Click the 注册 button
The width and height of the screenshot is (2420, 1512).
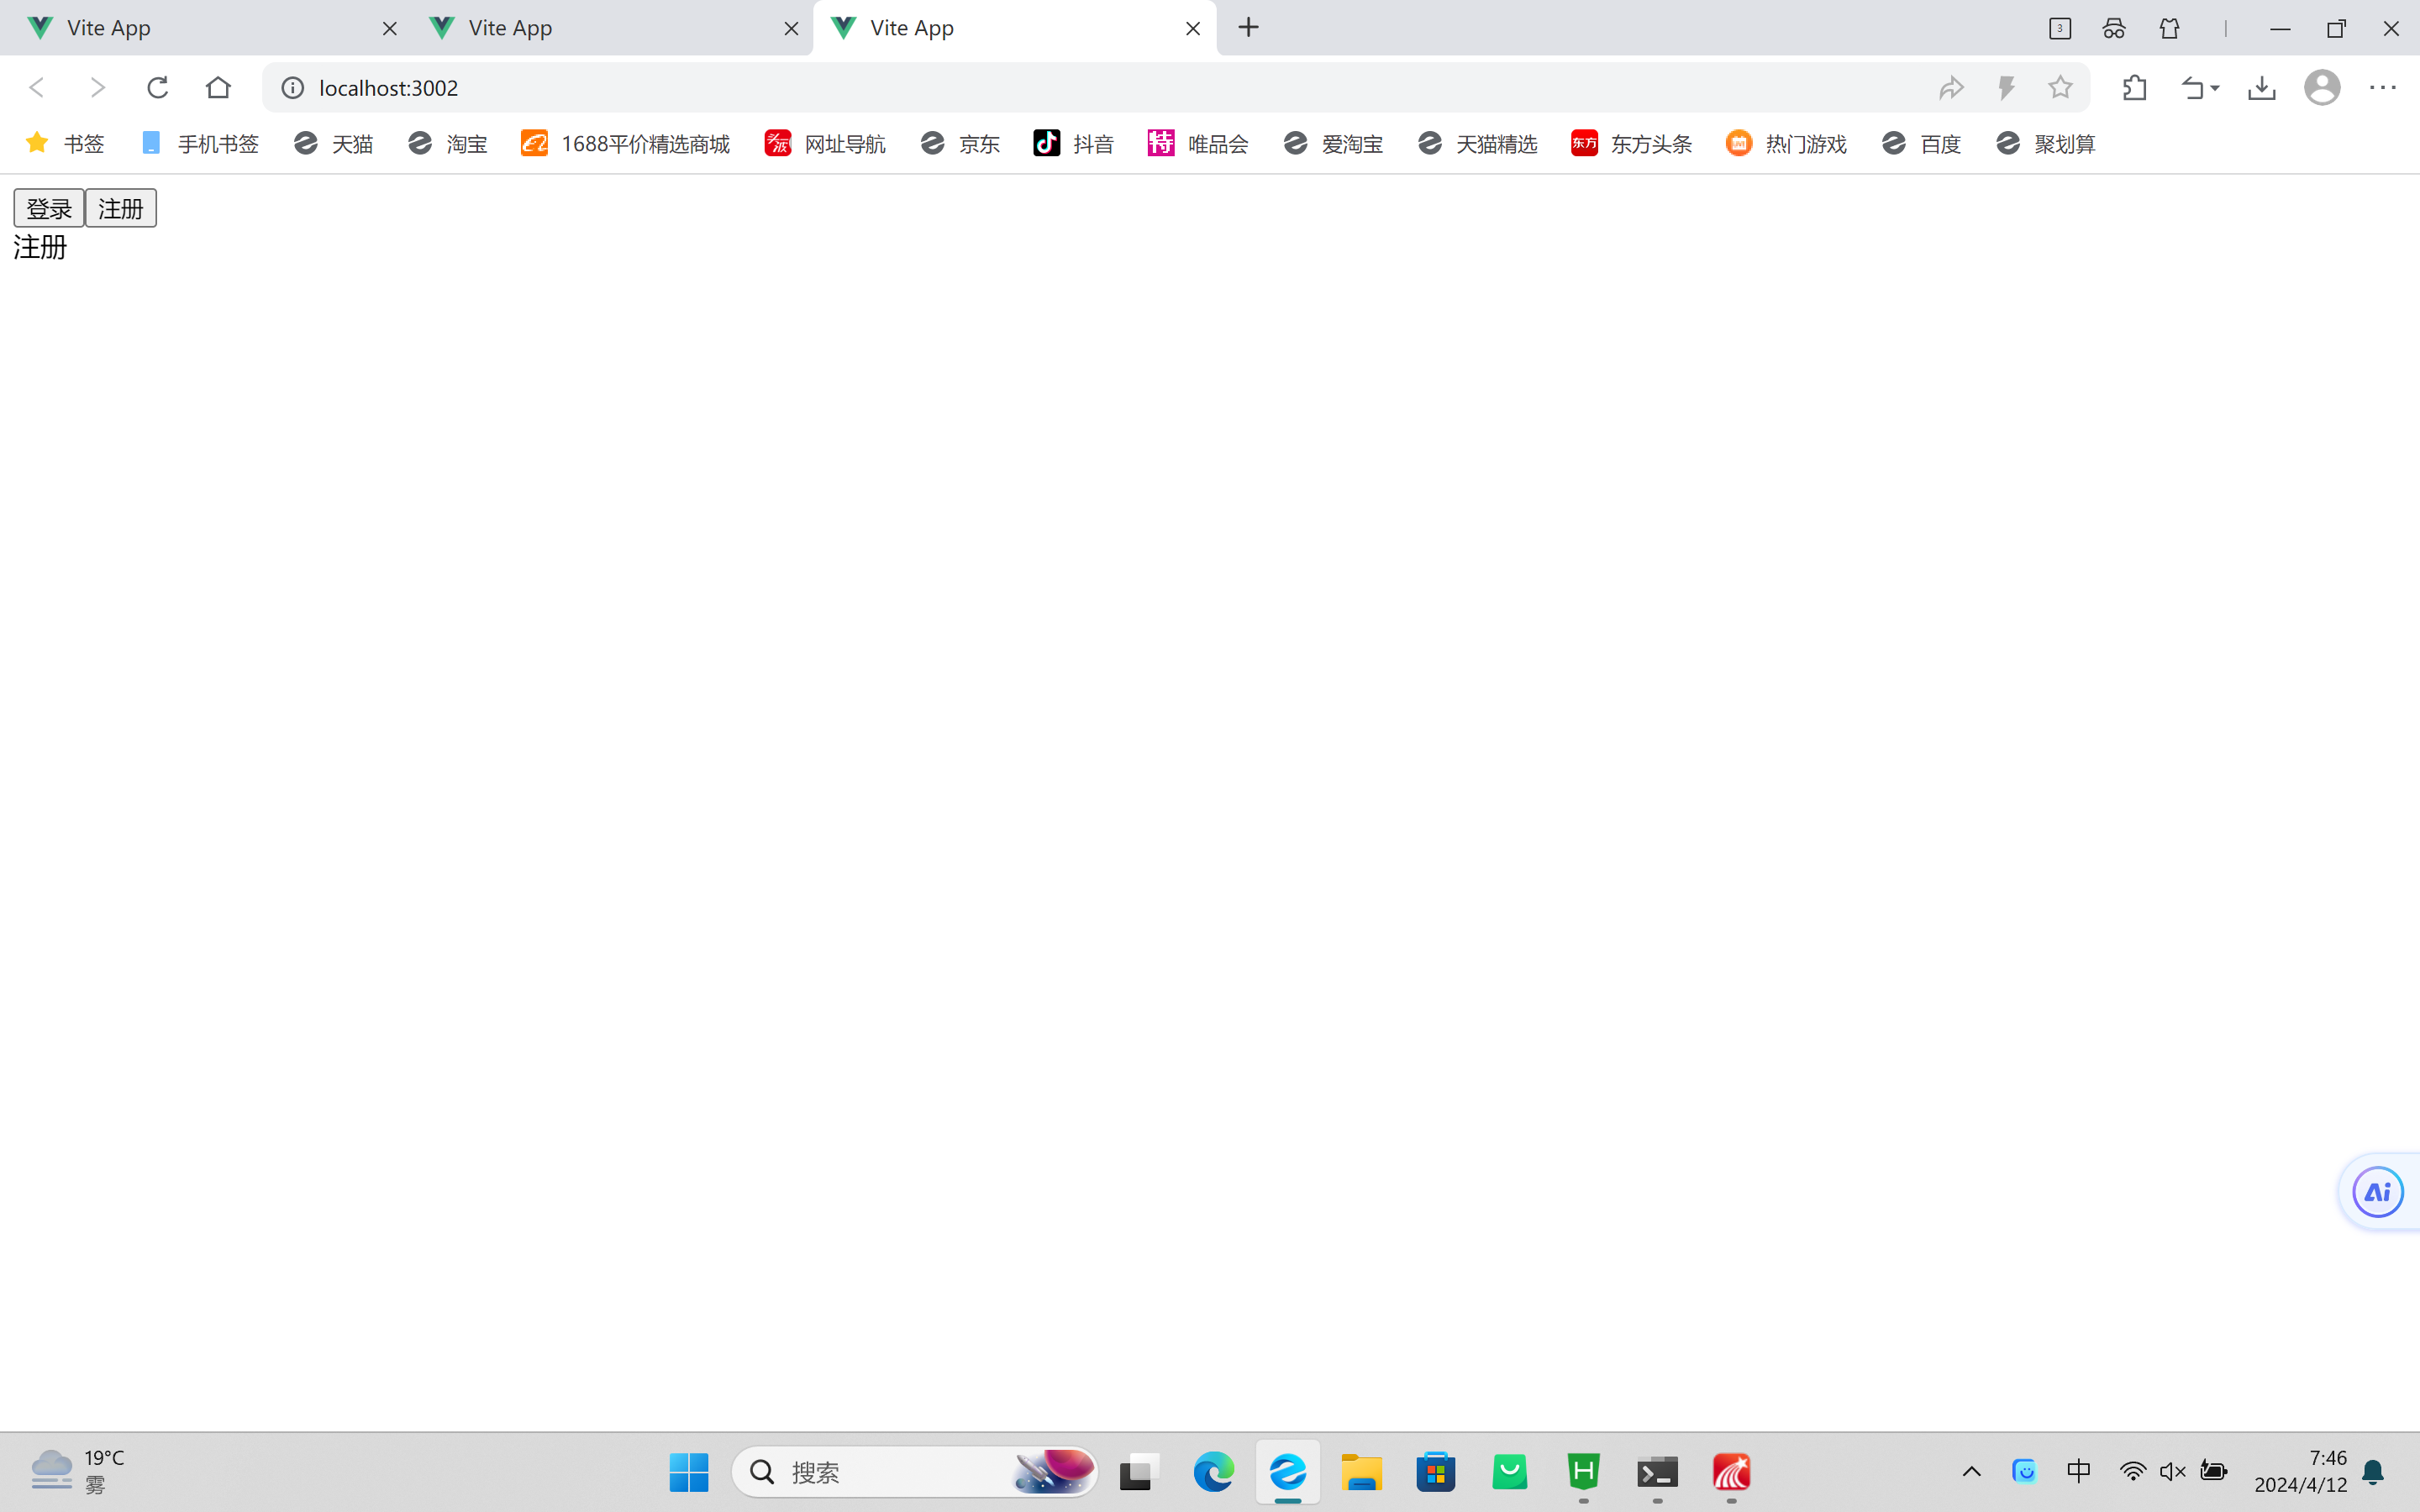tap(121, 207)
